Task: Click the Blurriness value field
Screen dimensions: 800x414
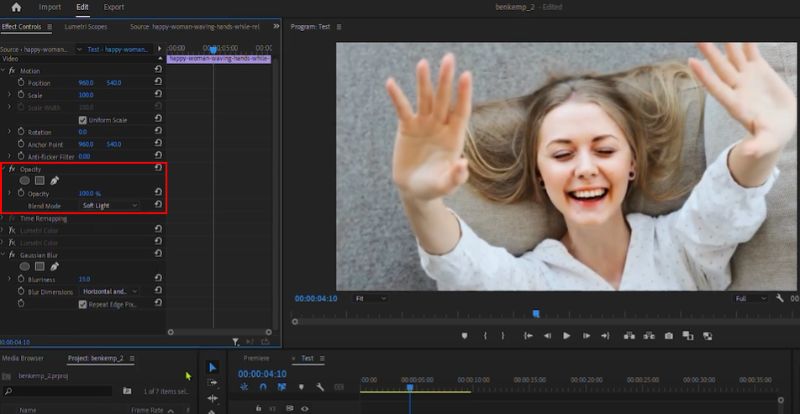Action: click(x=84, y=279)
